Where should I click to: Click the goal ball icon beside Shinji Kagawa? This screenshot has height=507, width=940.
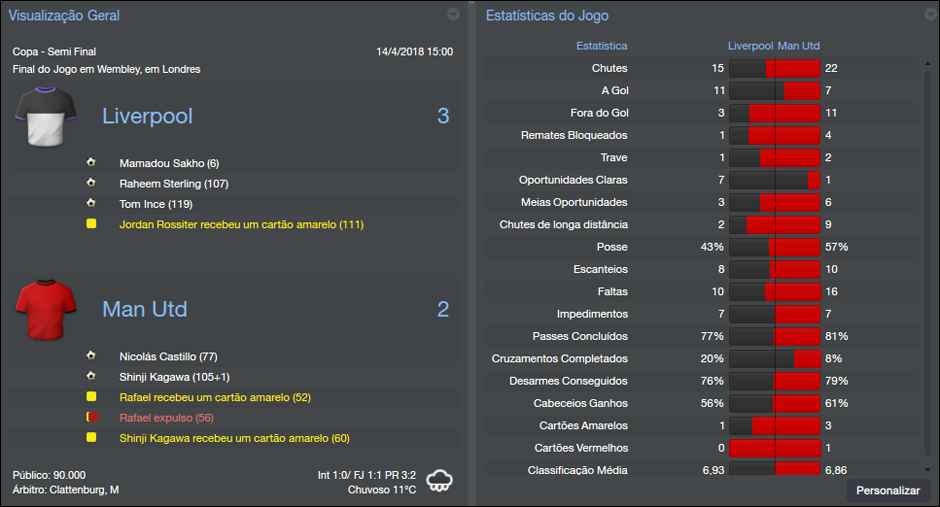coord(91,377)
